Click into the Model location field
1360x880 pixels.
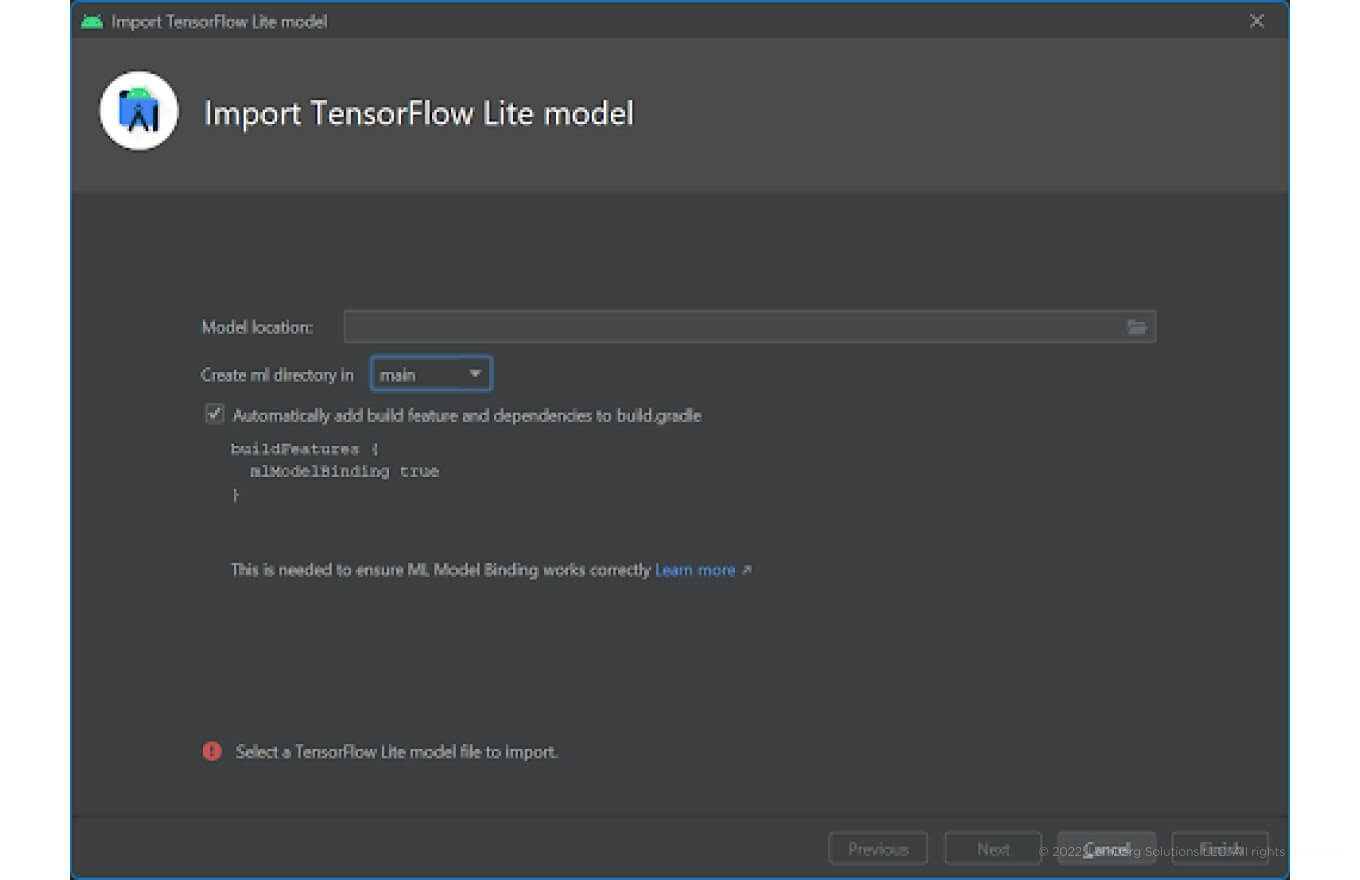[750, 327]
